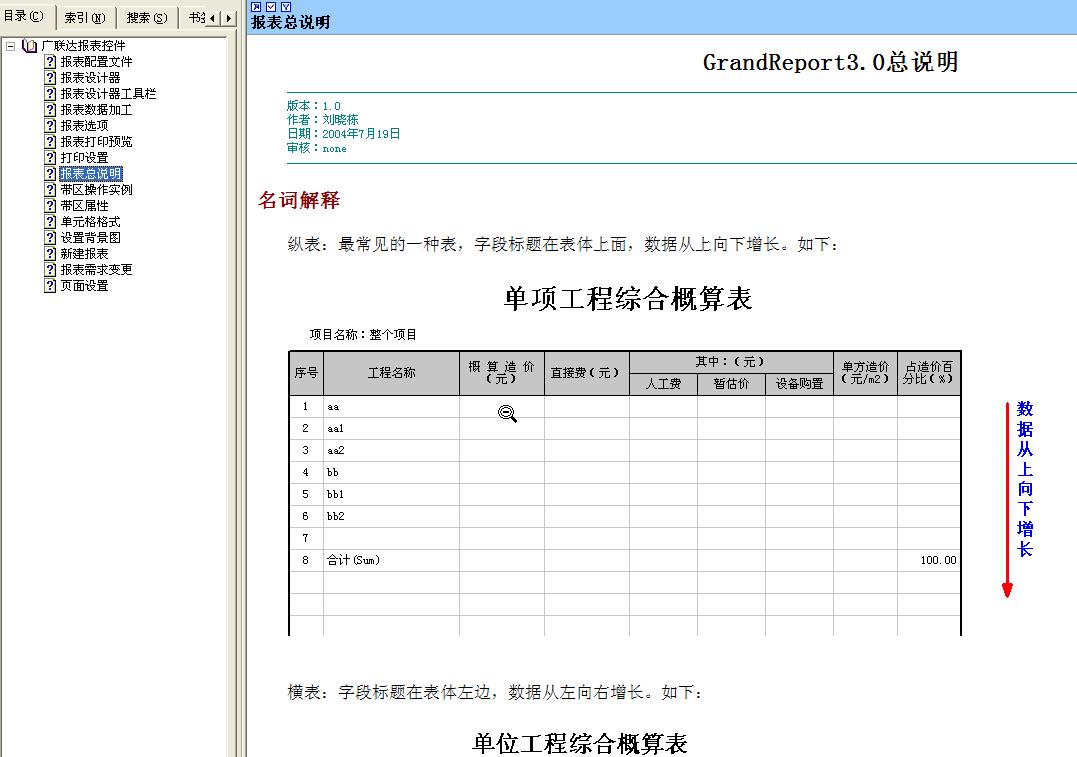The image size is (1077, 757).
Task: Click the 版本：1.0 line
Action: coord(313,106)
